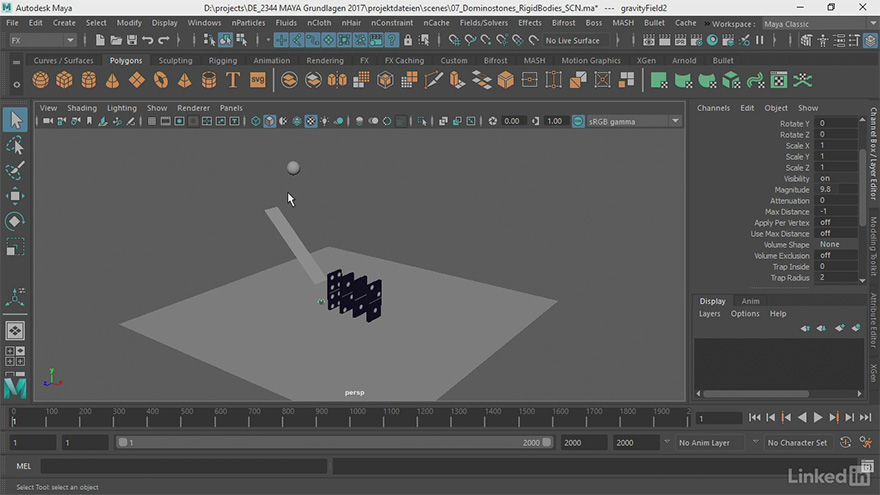Create a polygon cube from the shelf
Image resolution: width=880 pixels, height=495 pixels.
(65, 80)
